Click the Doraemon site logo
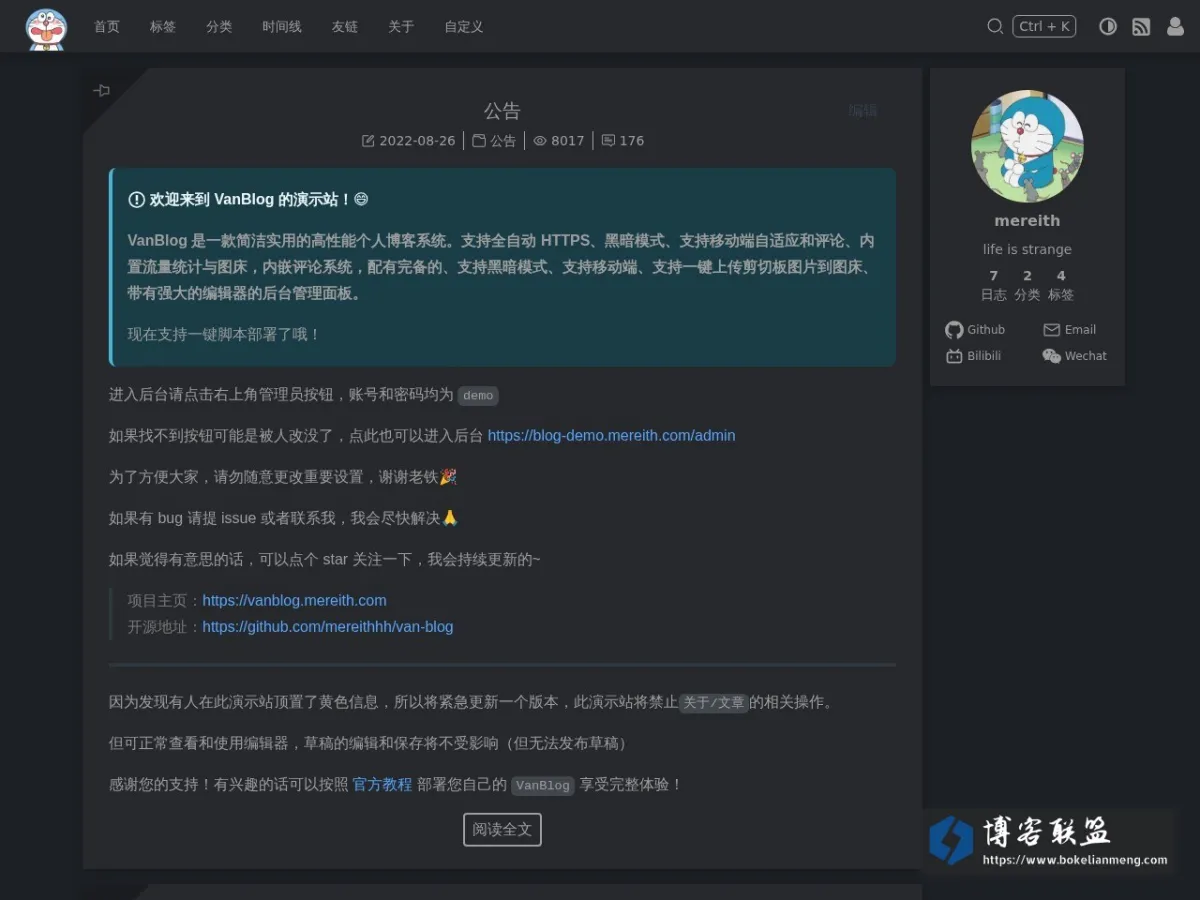Viewport: 1200px width, 900px height. coord(46,27)
